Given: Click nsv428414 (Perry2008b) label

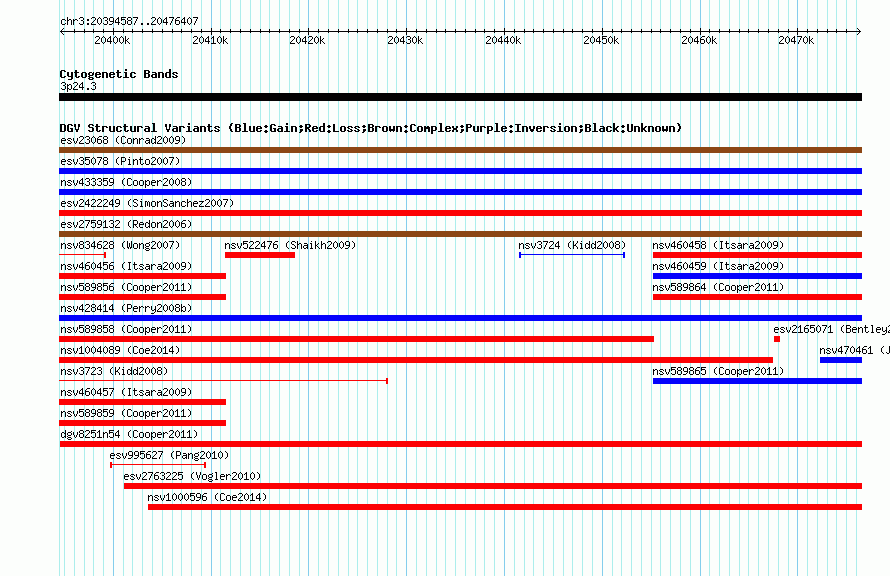Looking at the screenshot, I should tap(126, 308).
